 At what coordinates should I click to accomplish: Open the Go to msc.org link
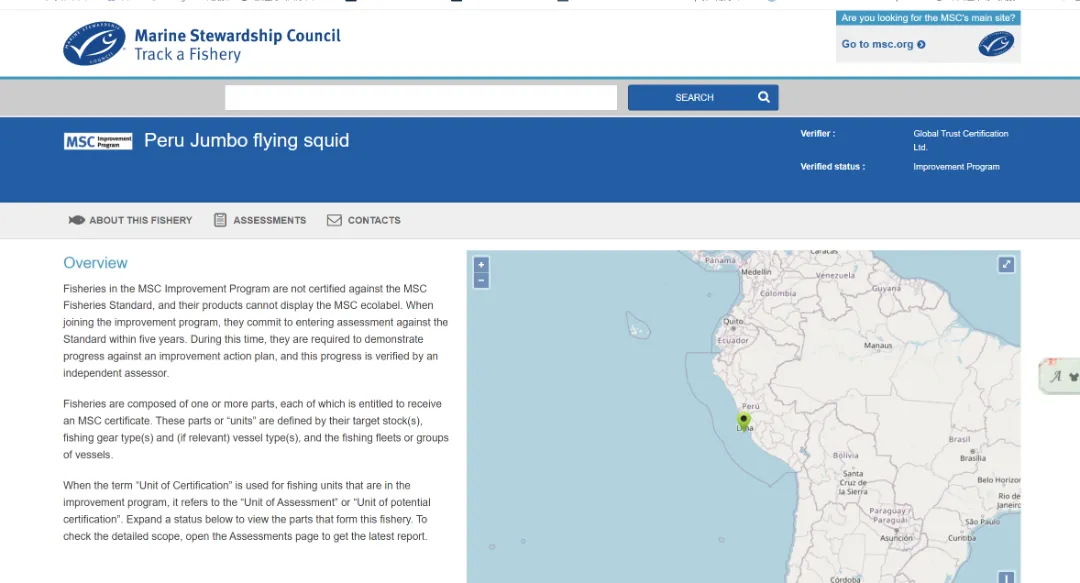click(883, 44)
